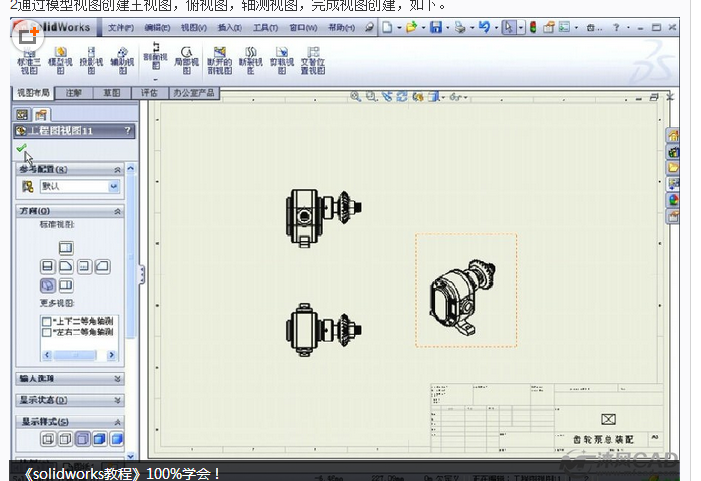Save the drawing with the floppy icon
Viewport: 701px width, 481px height.
pyautogui.click(x=435, y=27)
